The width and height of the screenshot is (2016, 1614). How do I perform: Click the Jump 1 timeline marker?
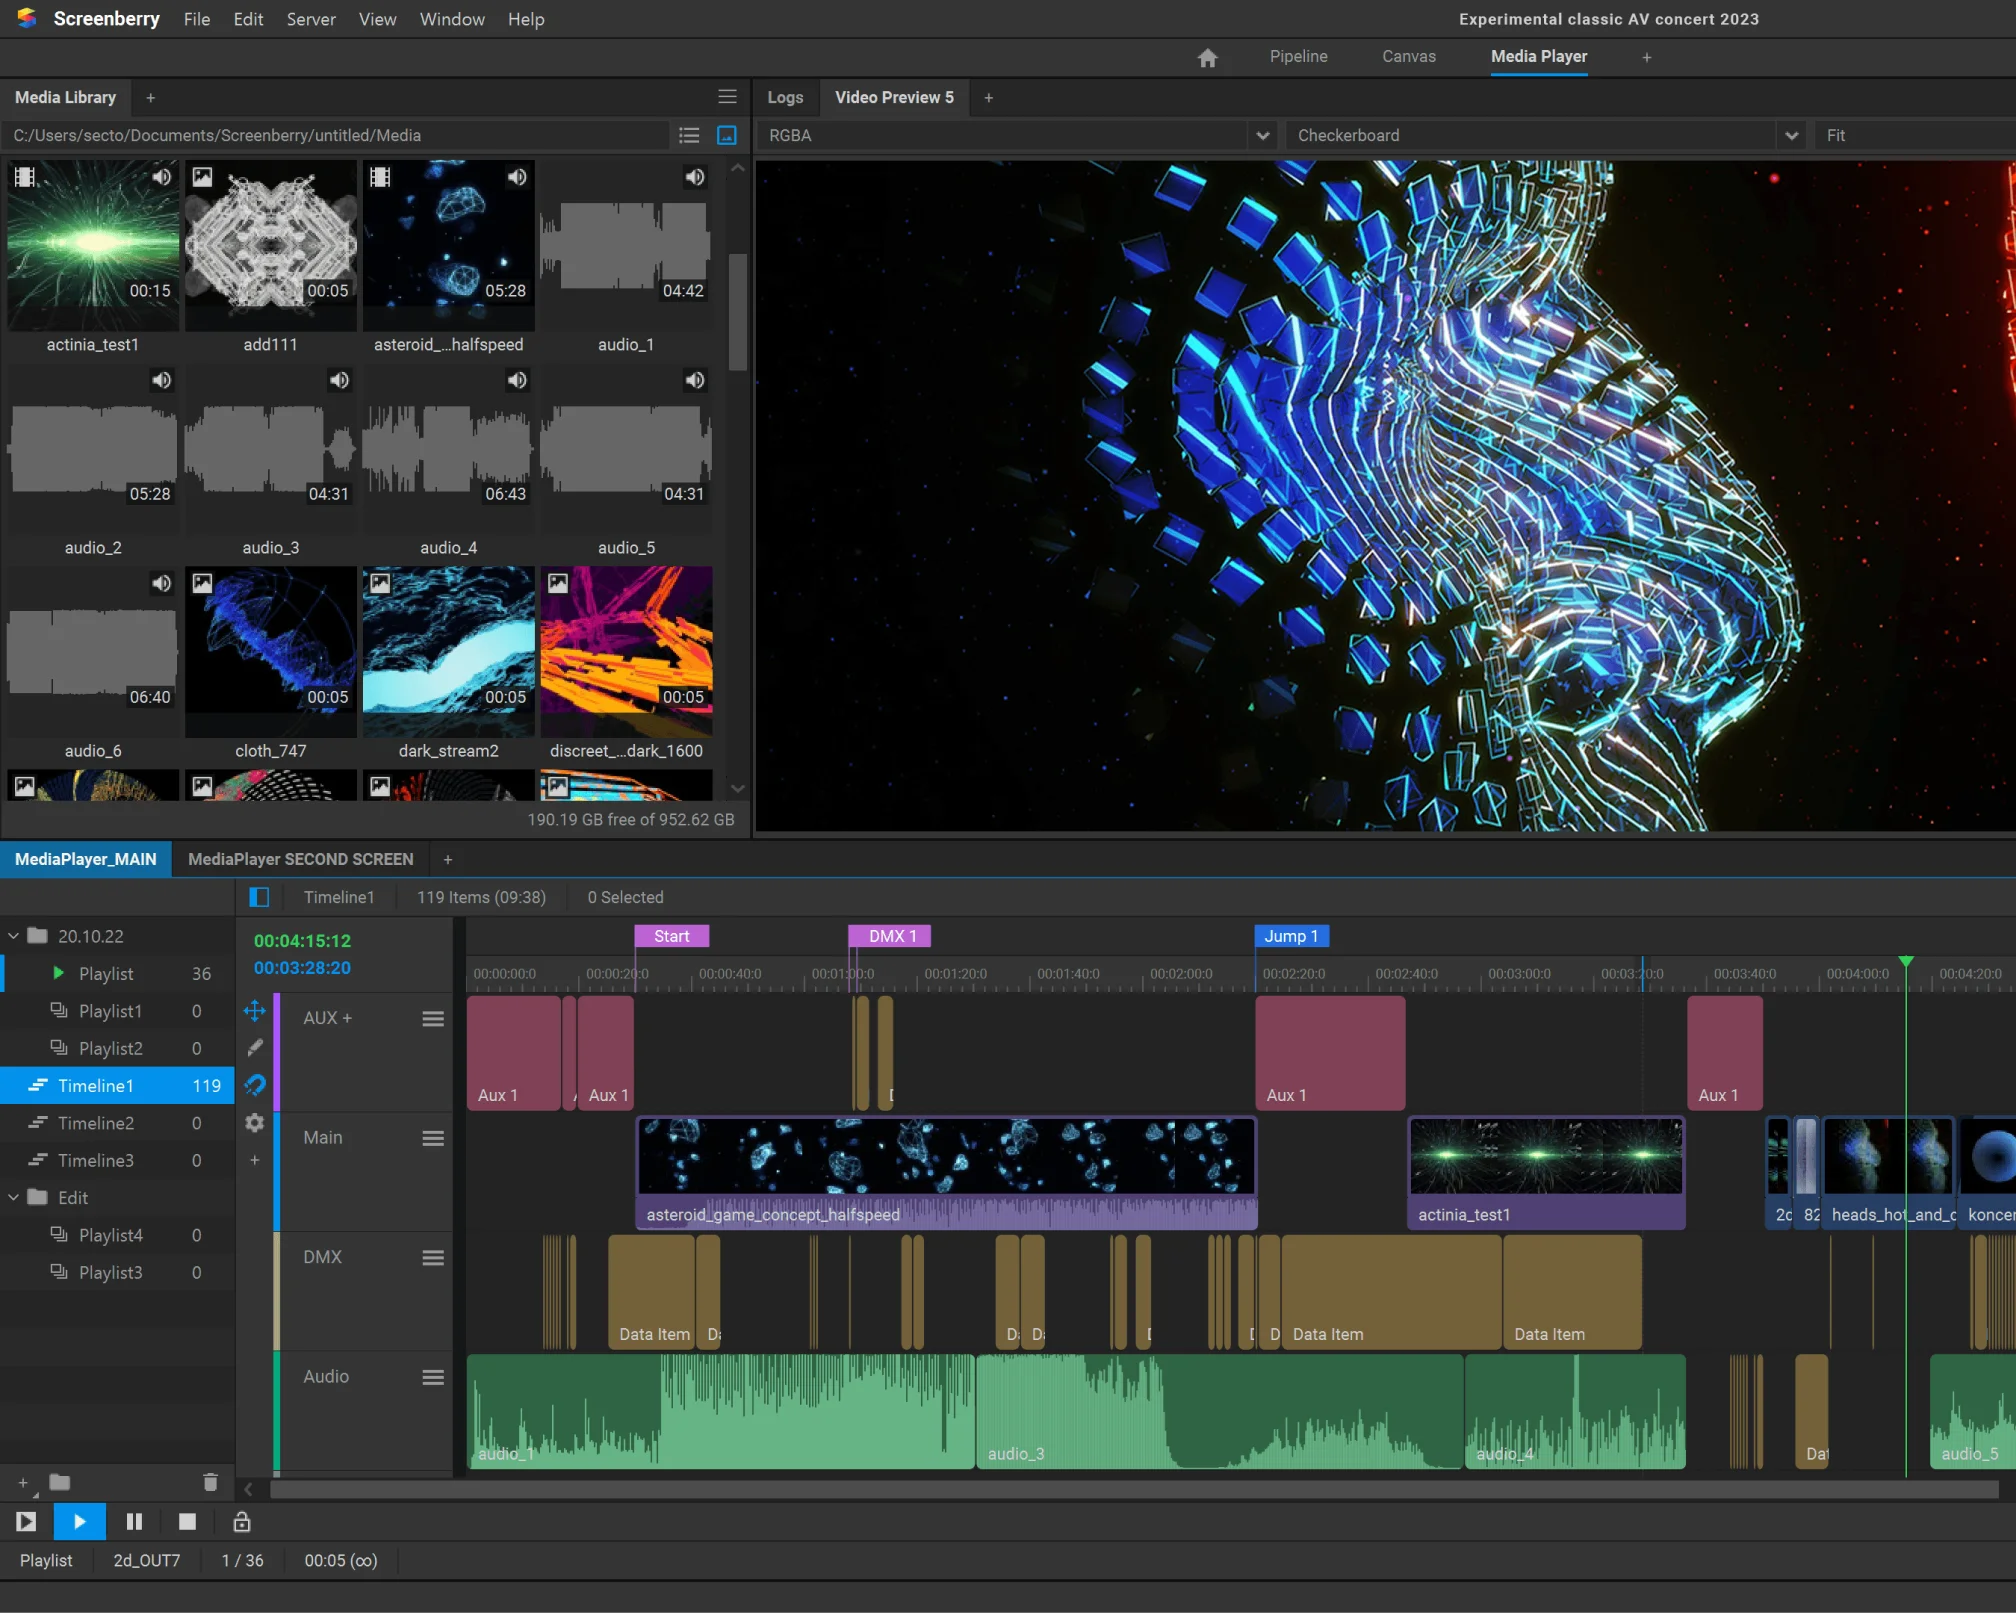[x=1290, y=936]
